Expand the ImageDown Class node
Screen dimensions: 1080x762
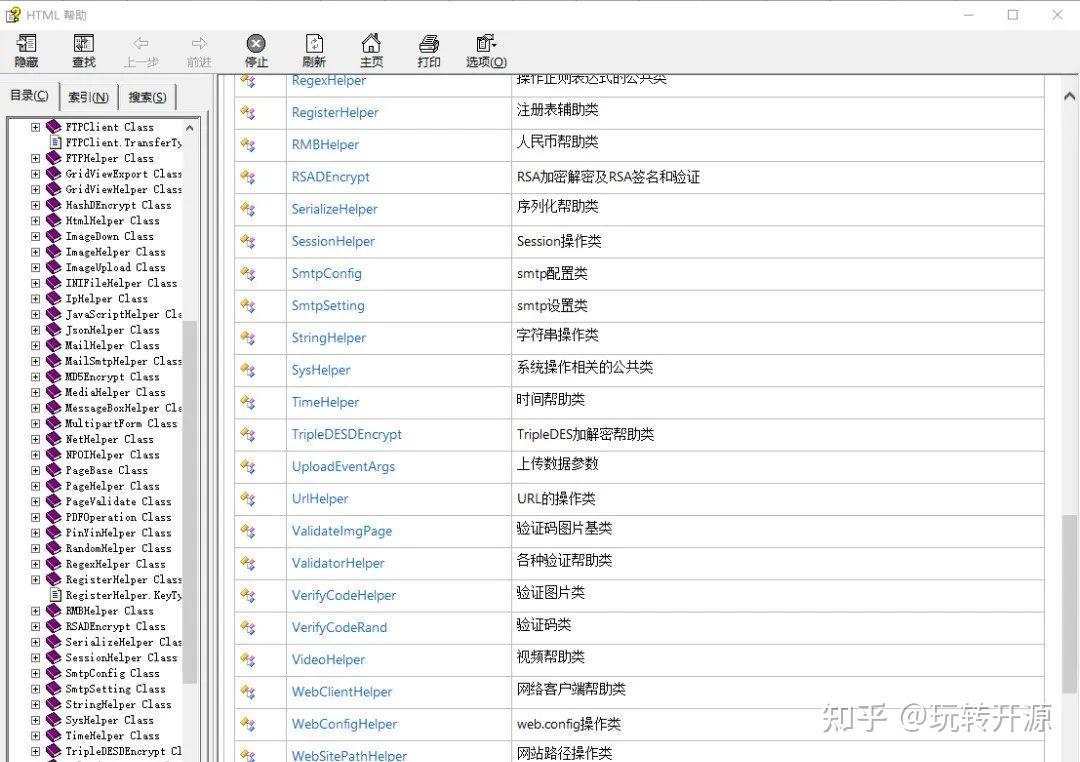[35, 236]
